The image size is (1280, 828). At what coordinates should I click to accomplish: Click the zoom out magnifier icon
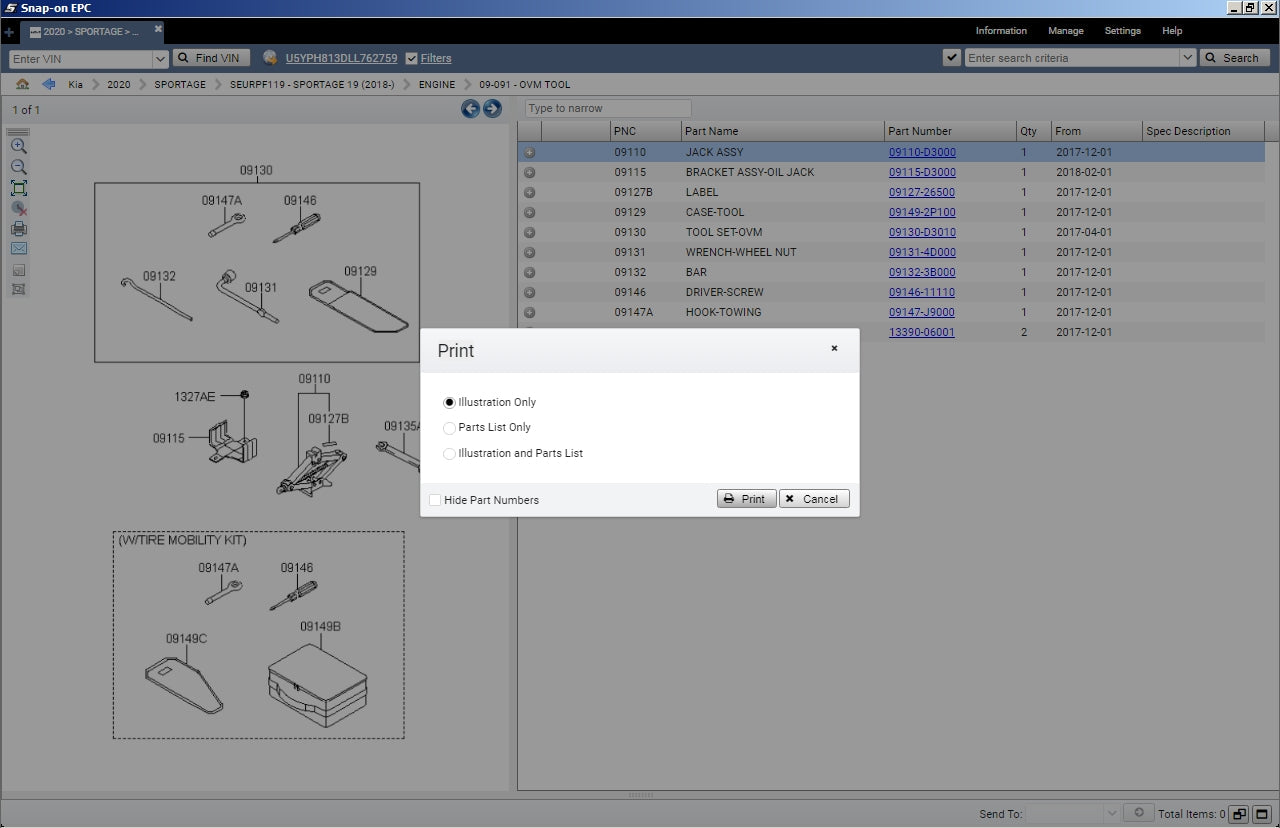18,167
